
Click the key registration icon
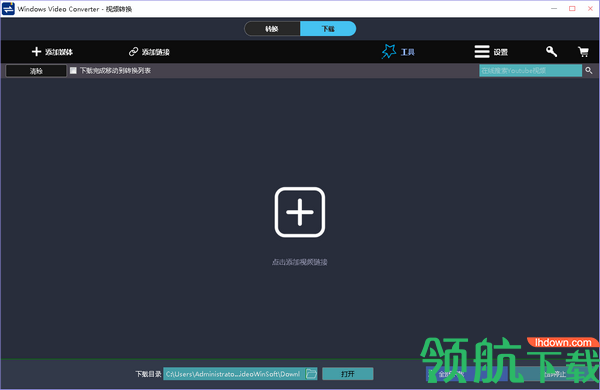(x=551, y=51)
